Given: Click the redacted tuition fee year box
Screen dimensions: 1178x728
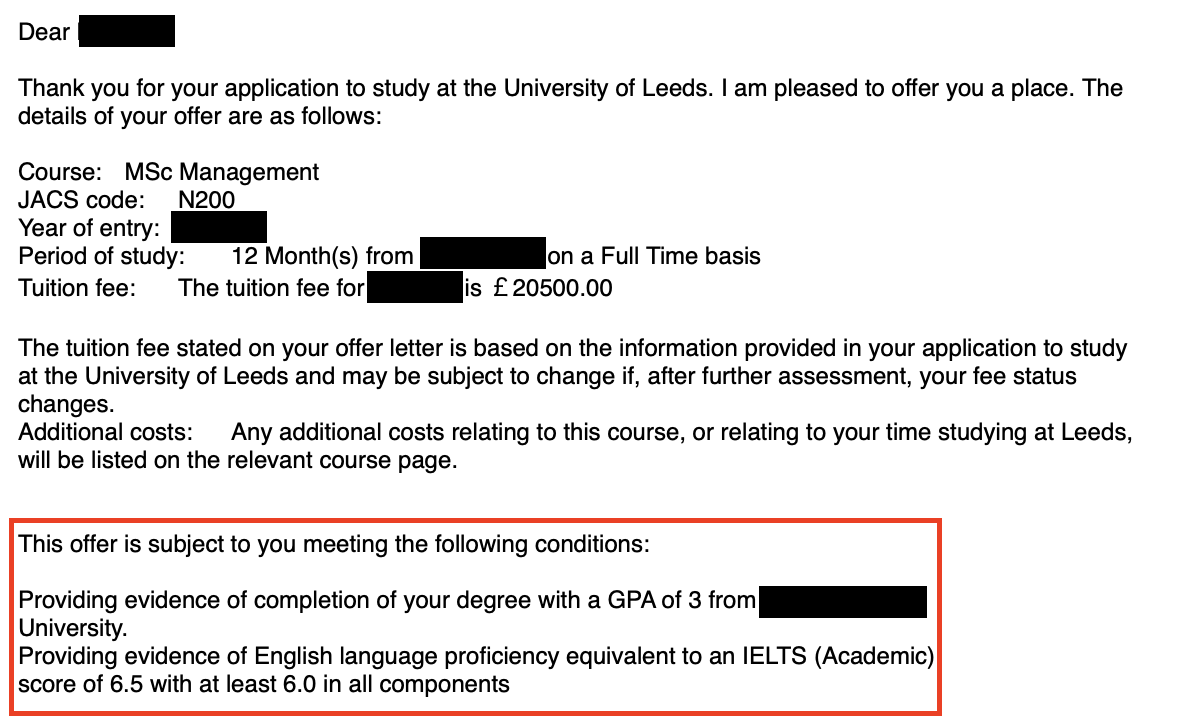Looking at the screenshot, I should (415, 288).
